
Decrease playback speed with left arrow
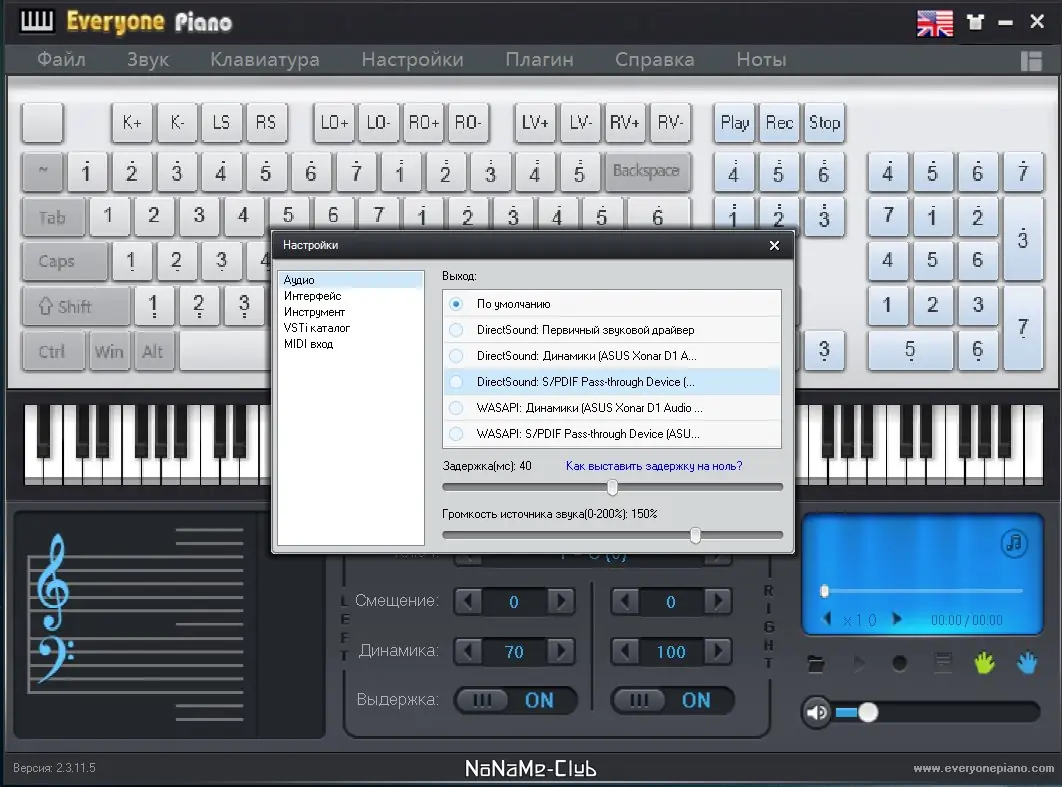[x=827, y=619]
